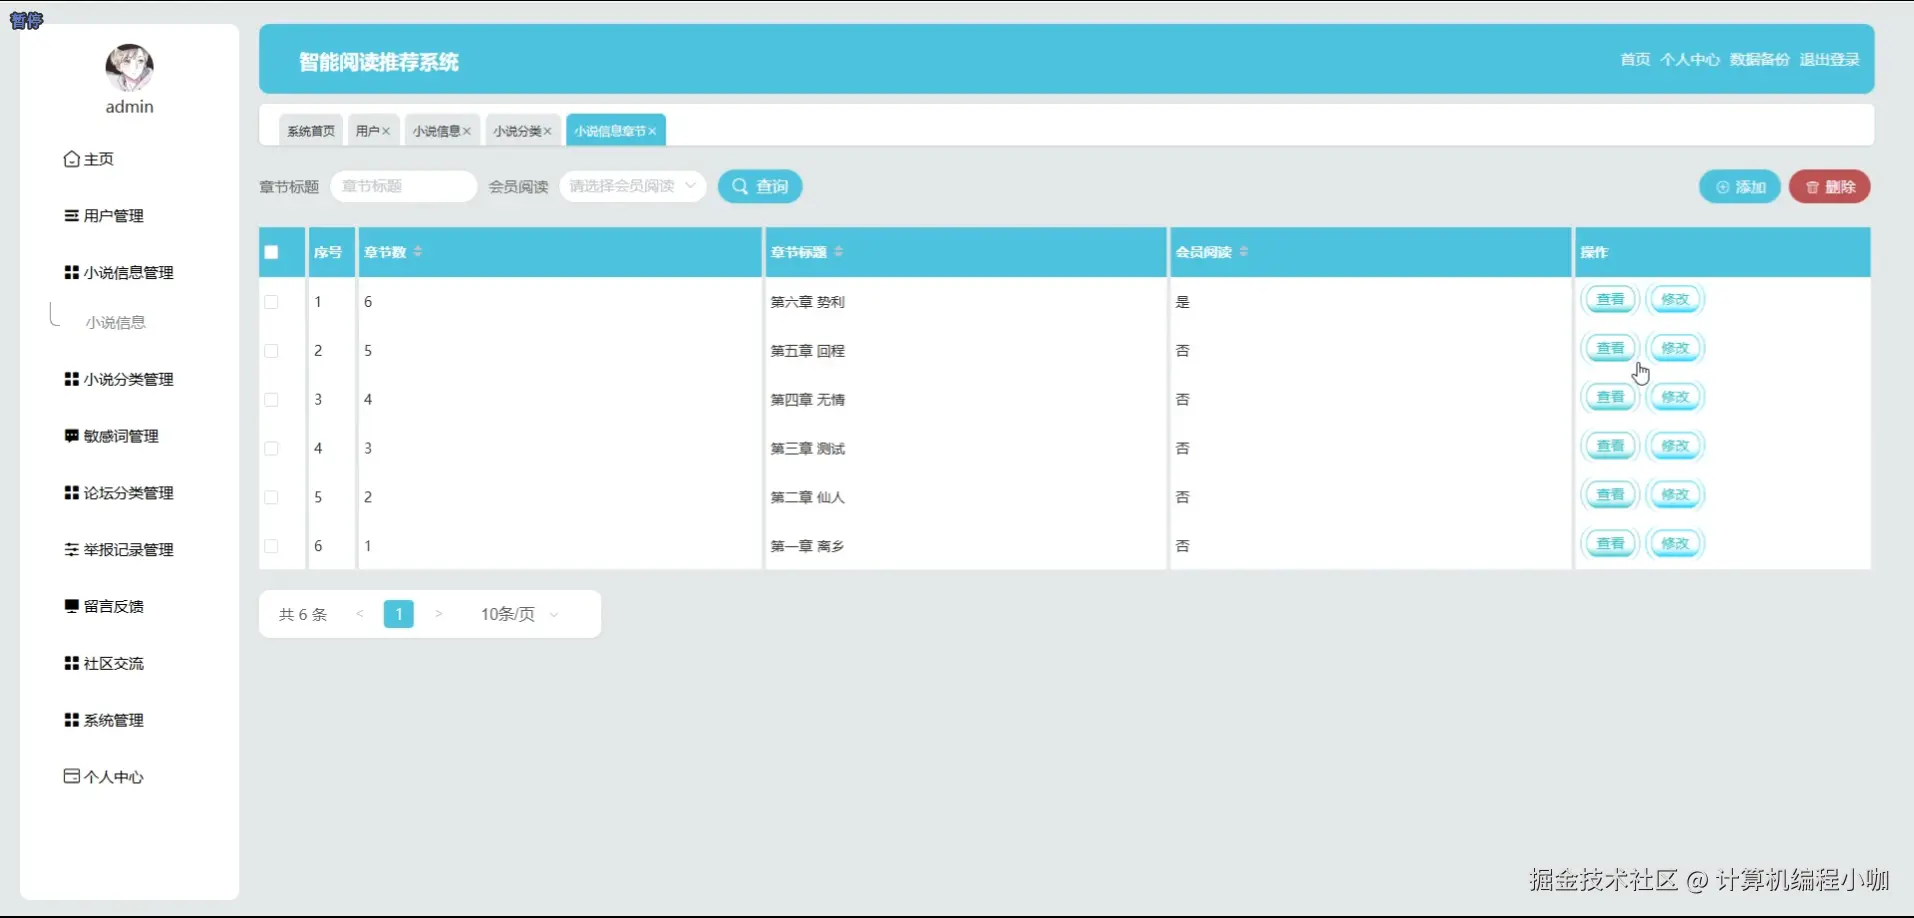
Task: Switch to 系统首页 tab
Action: 311,131
